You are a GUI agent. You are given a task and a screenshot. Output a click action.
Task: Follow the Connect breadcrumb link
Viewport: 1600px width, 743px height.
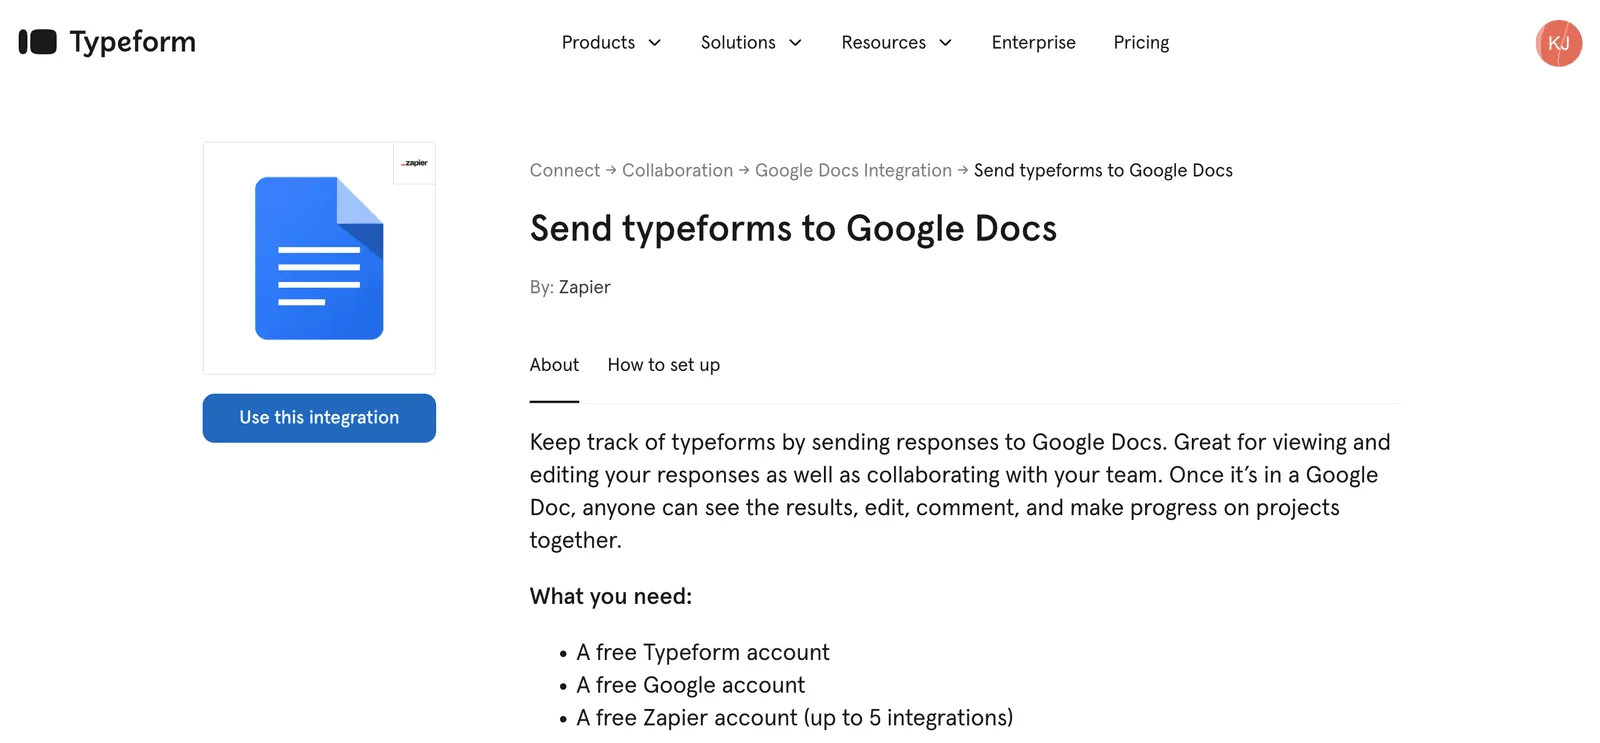(564, 171)
